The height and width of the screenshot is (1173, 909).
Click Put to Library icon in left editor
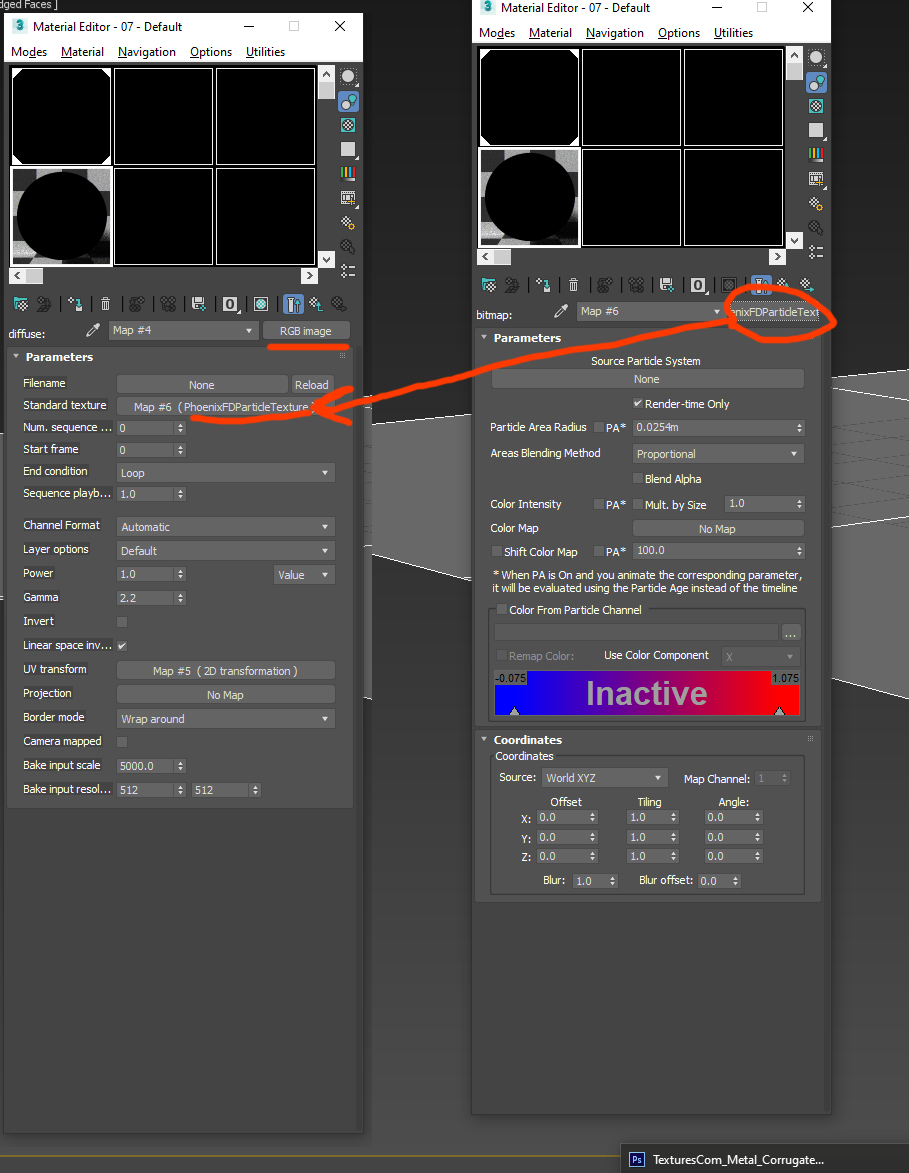click(x=198, y=304)
